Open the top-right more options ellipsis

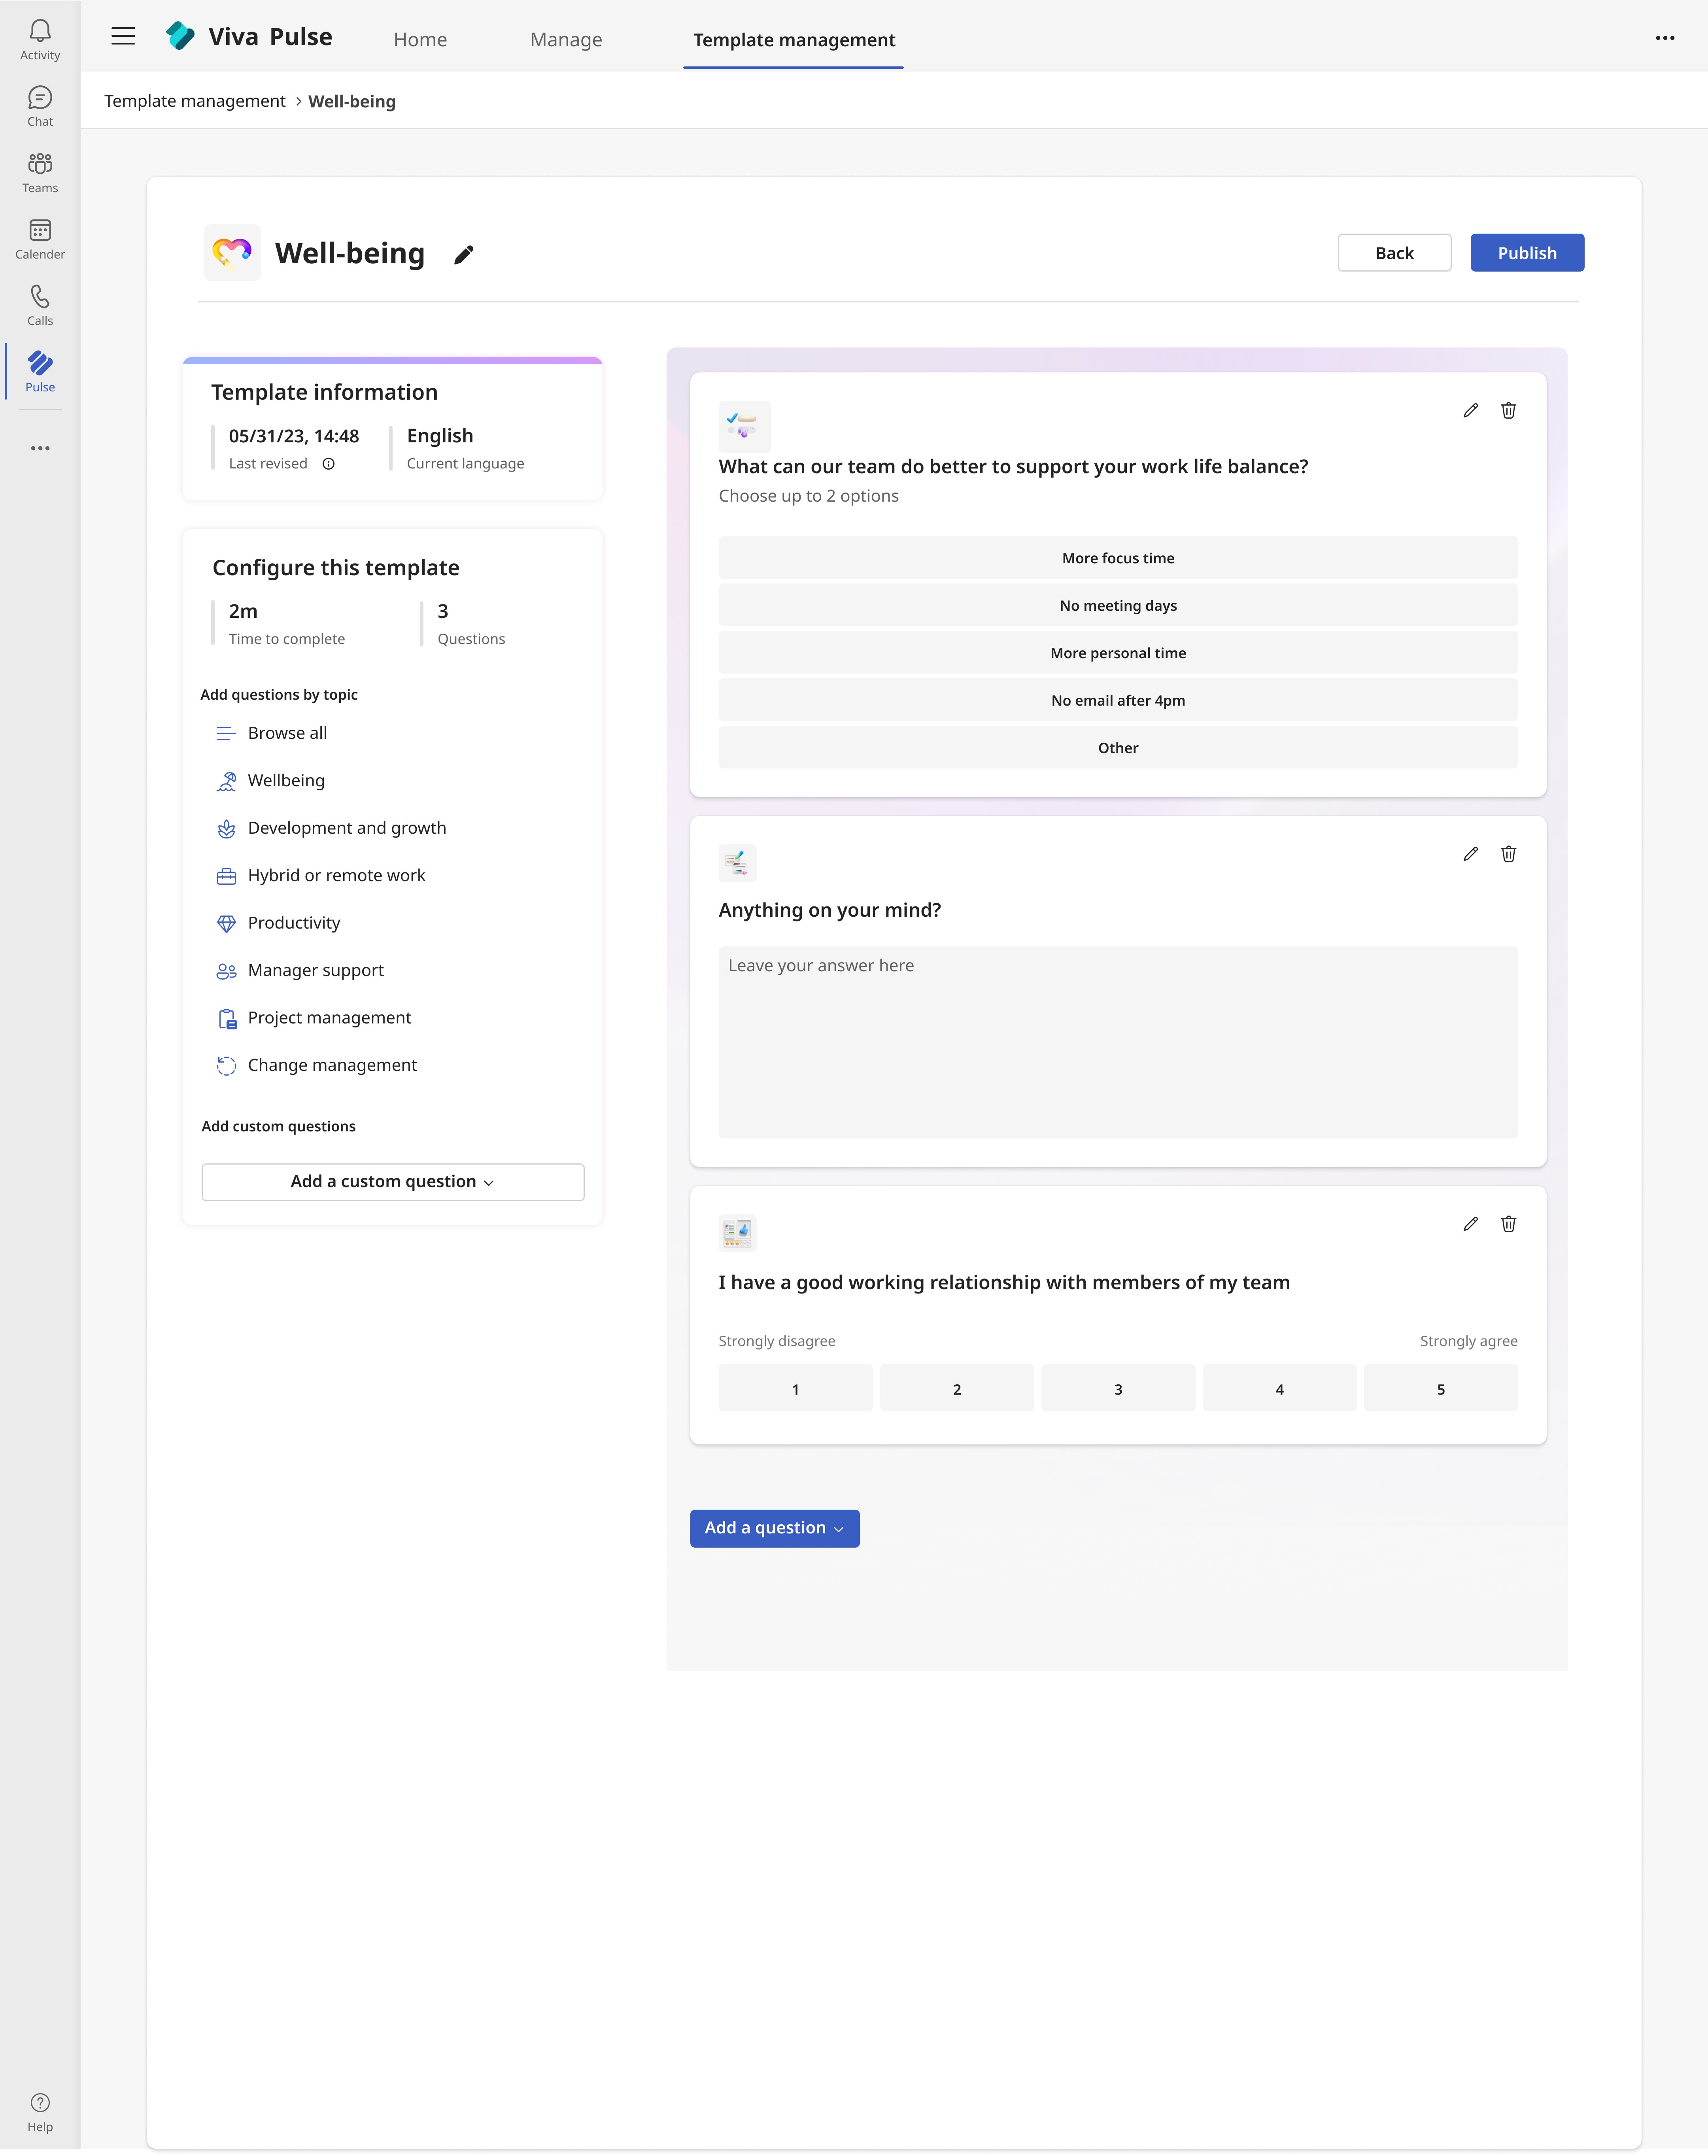(x=1664, y=38)
